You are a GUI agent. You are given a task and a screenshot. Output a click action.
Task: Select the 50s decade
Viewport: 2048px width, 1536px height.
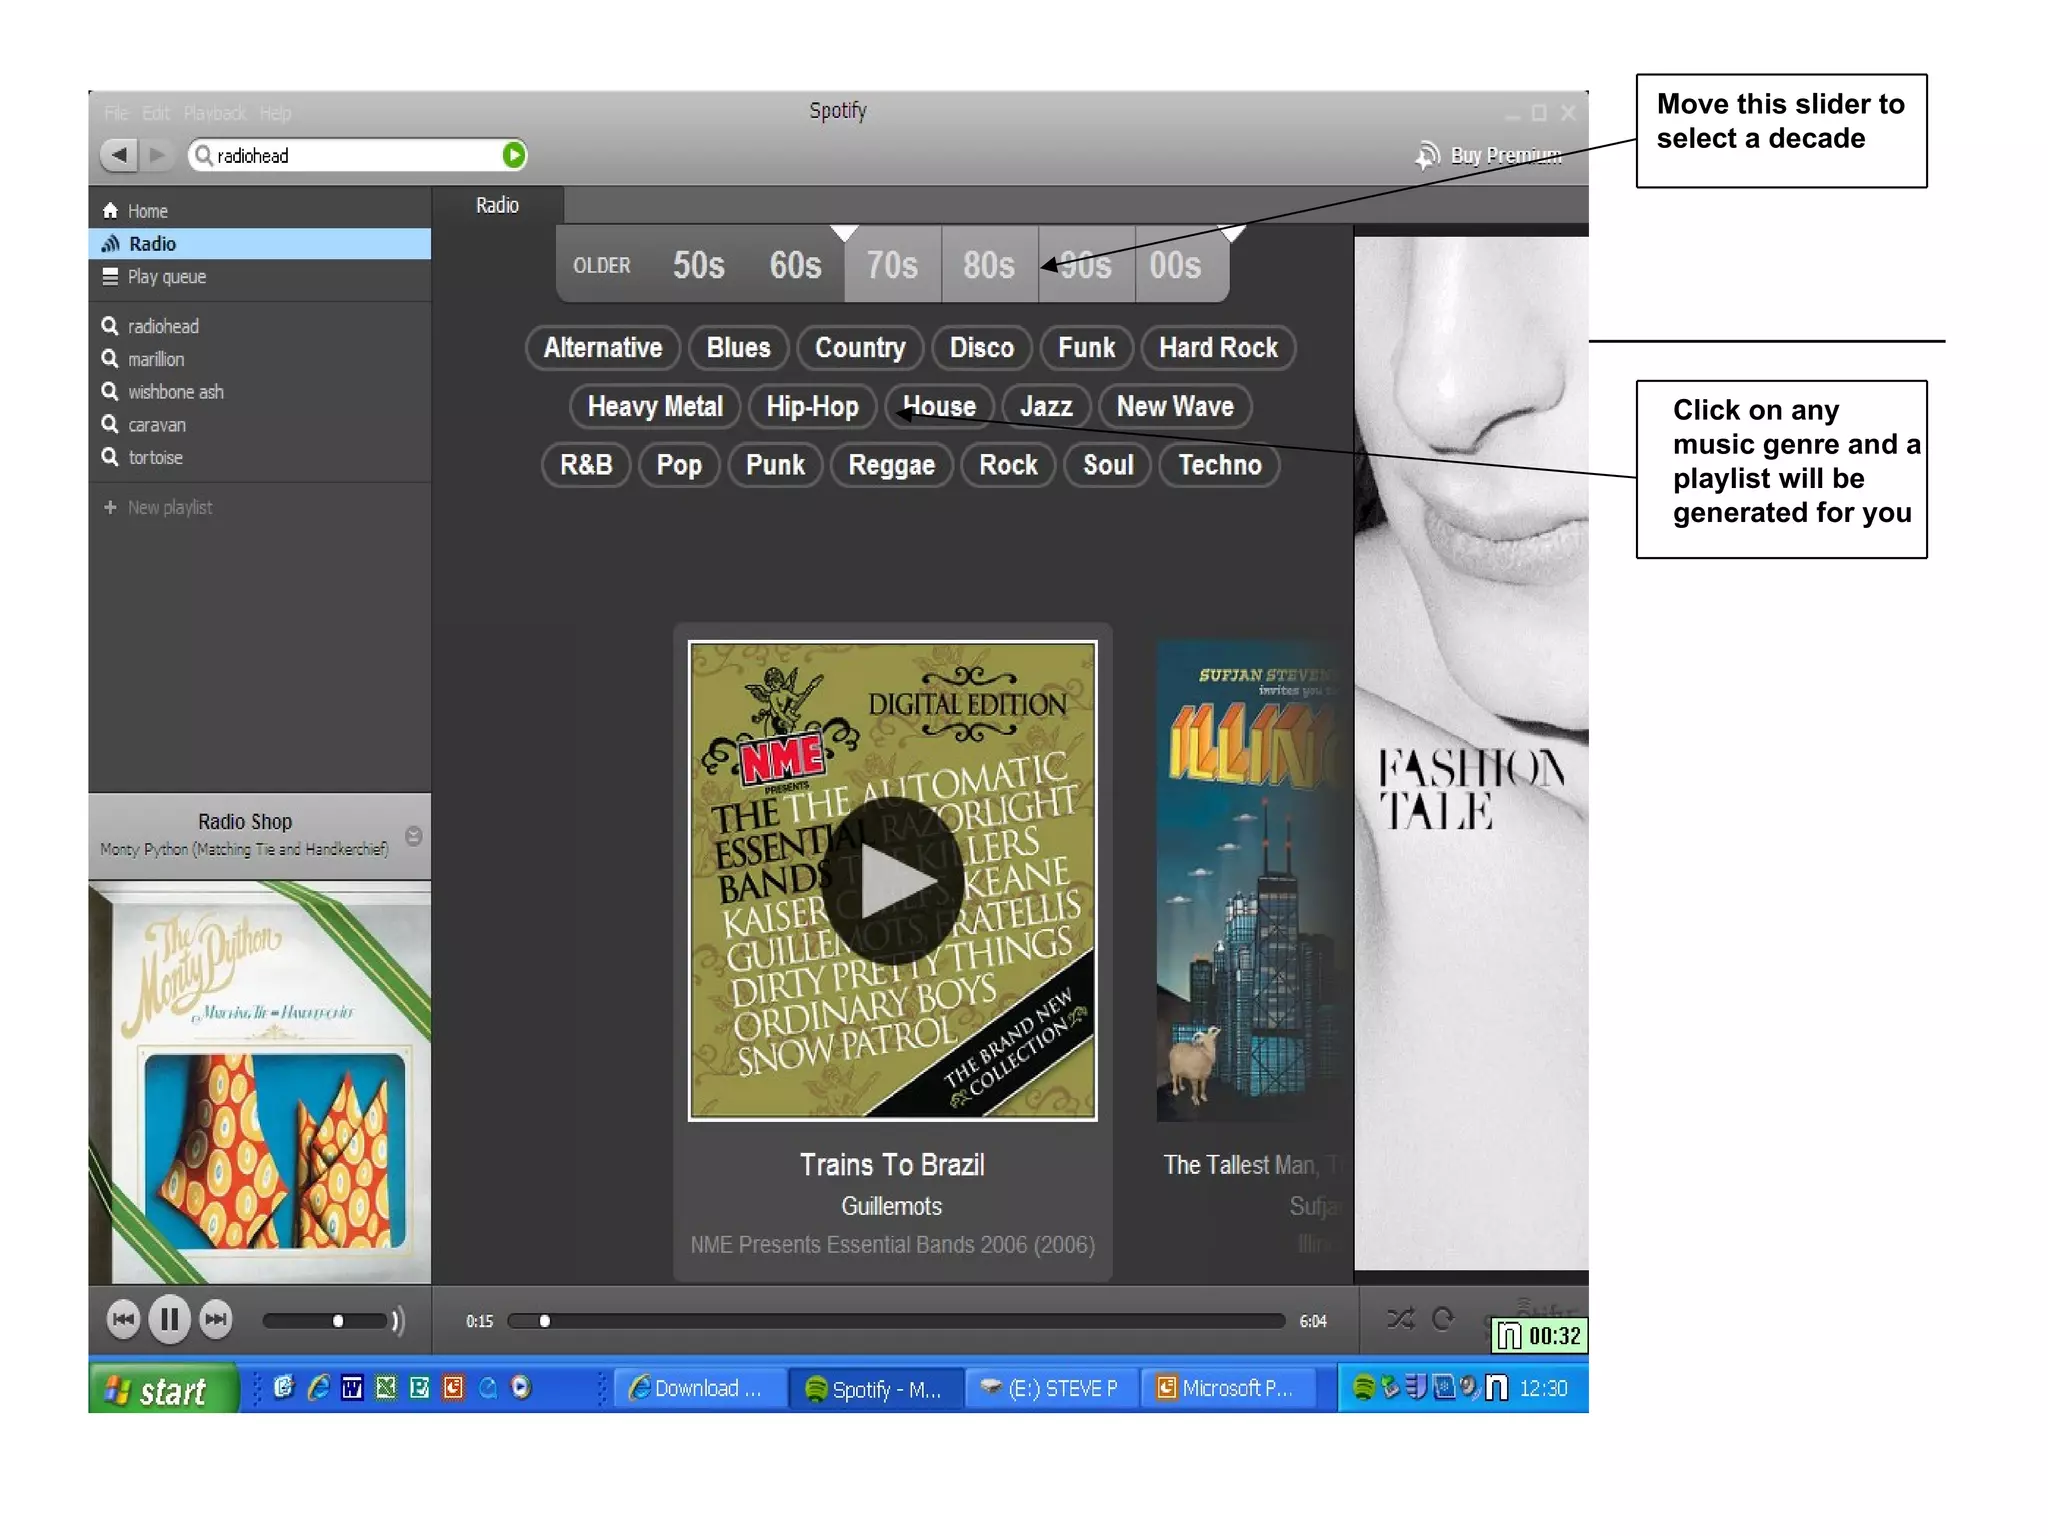[698, 266]
